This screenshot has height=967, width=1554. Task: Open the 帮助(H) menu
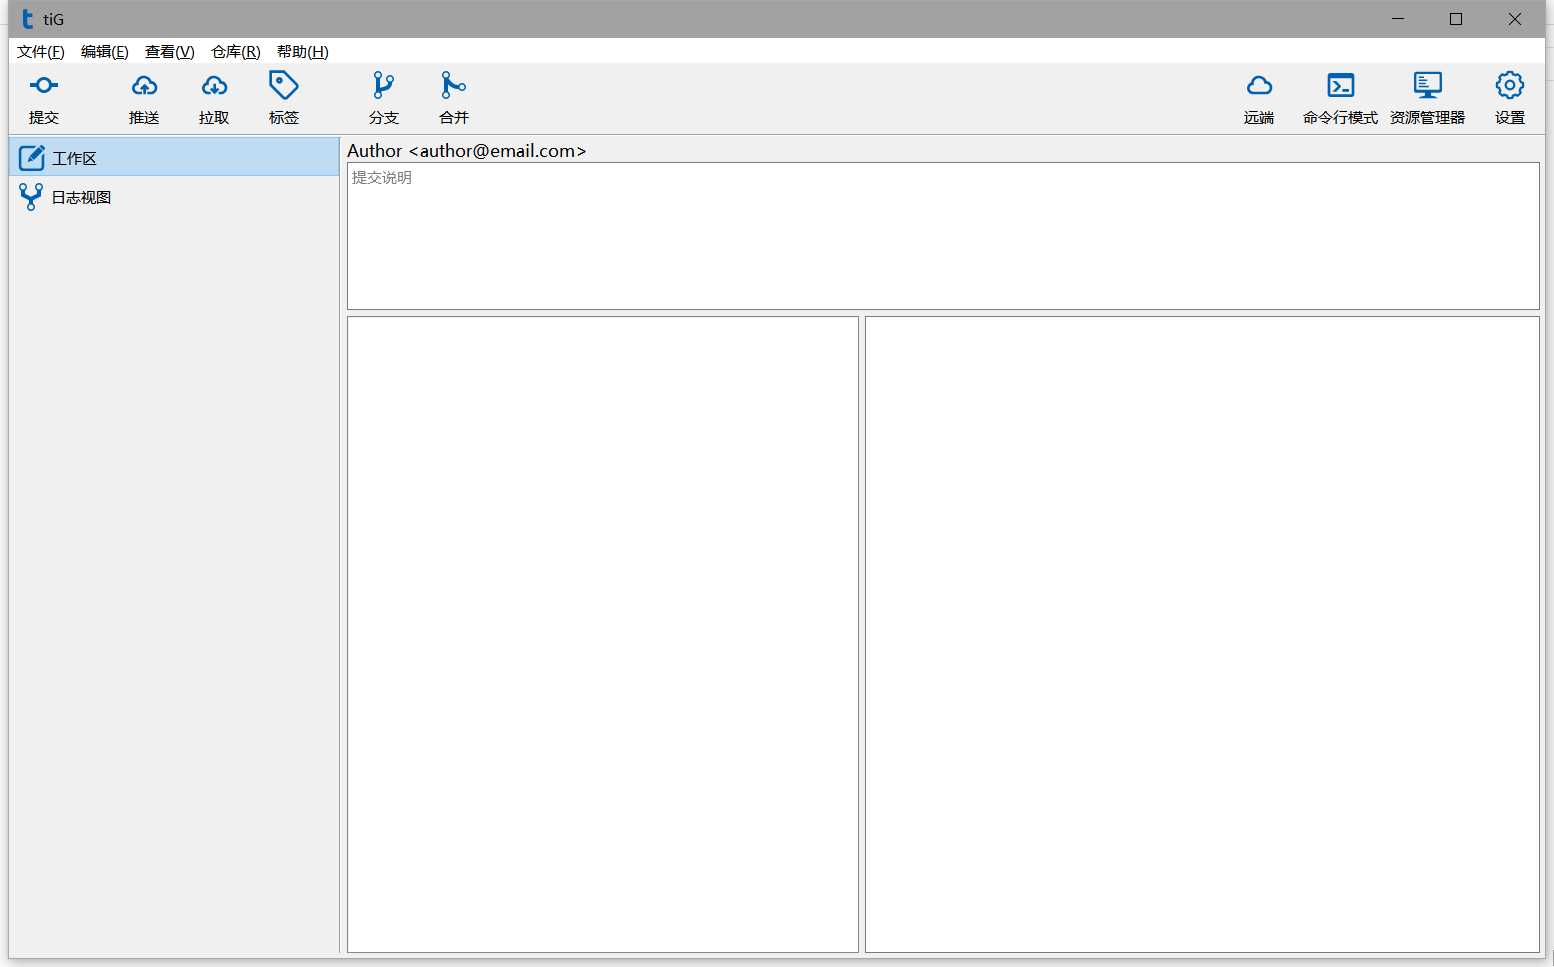pyautogui.click(x=303, y=52)
